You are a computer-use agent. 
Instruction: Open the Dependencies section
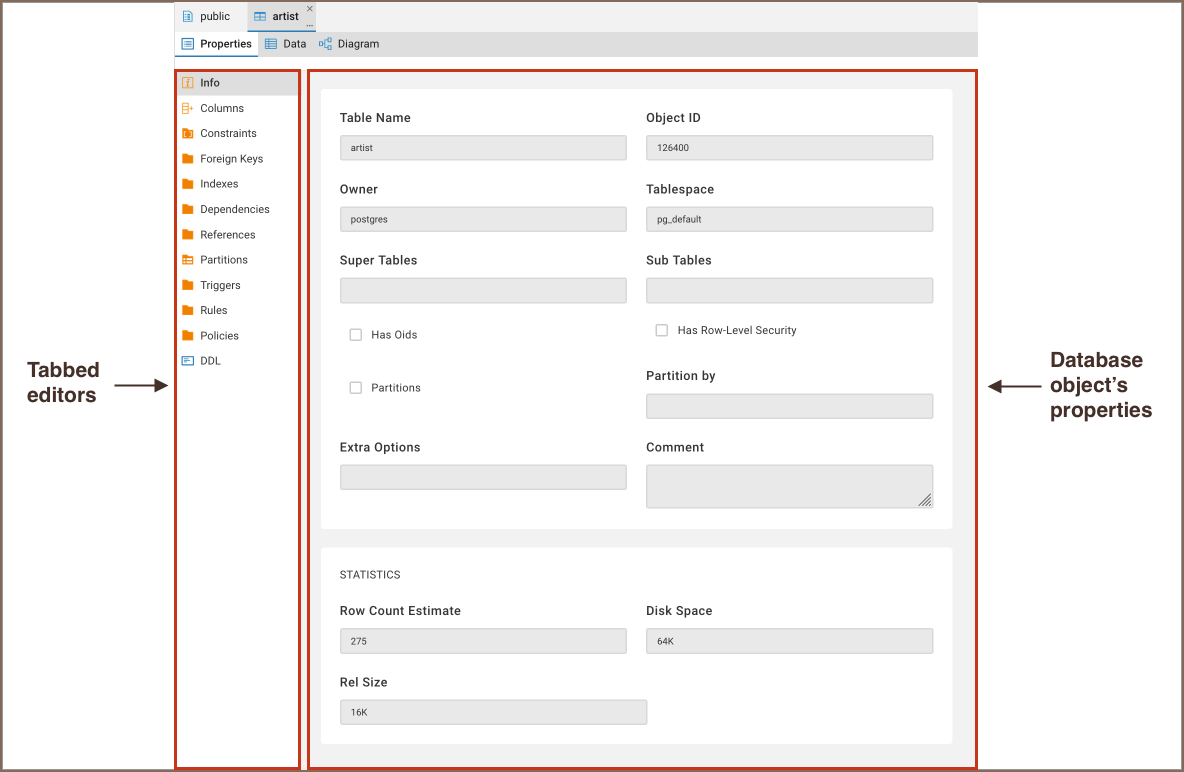234,209
